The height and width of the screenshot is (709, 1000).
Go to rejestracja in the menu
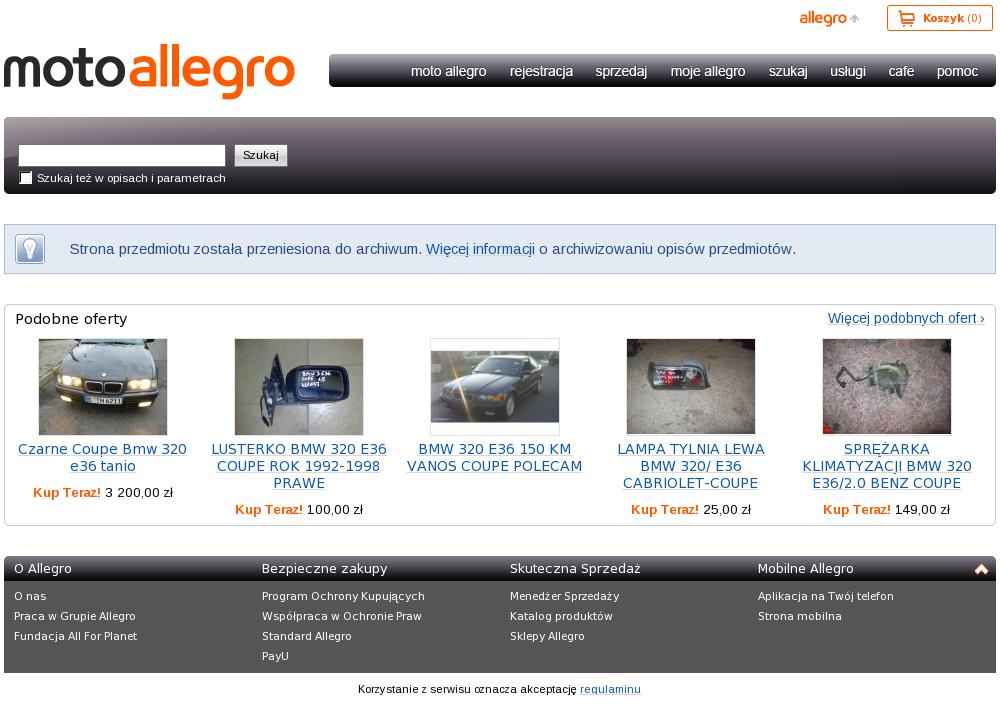tap(541, 71)
